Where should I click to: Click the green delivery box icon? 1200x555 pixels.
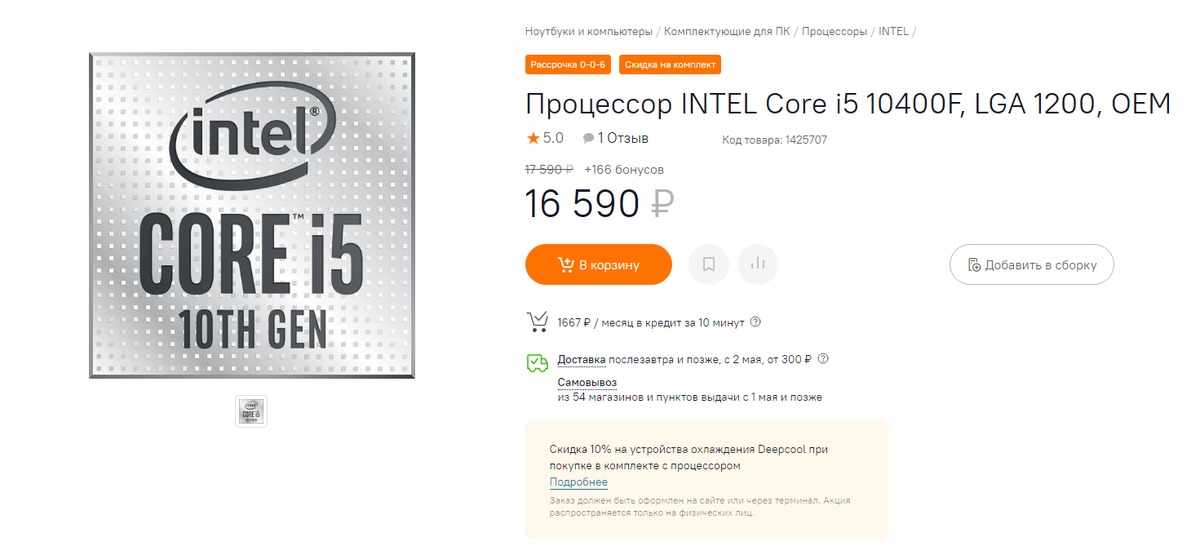pyautogui.click(x=537, y=362)
